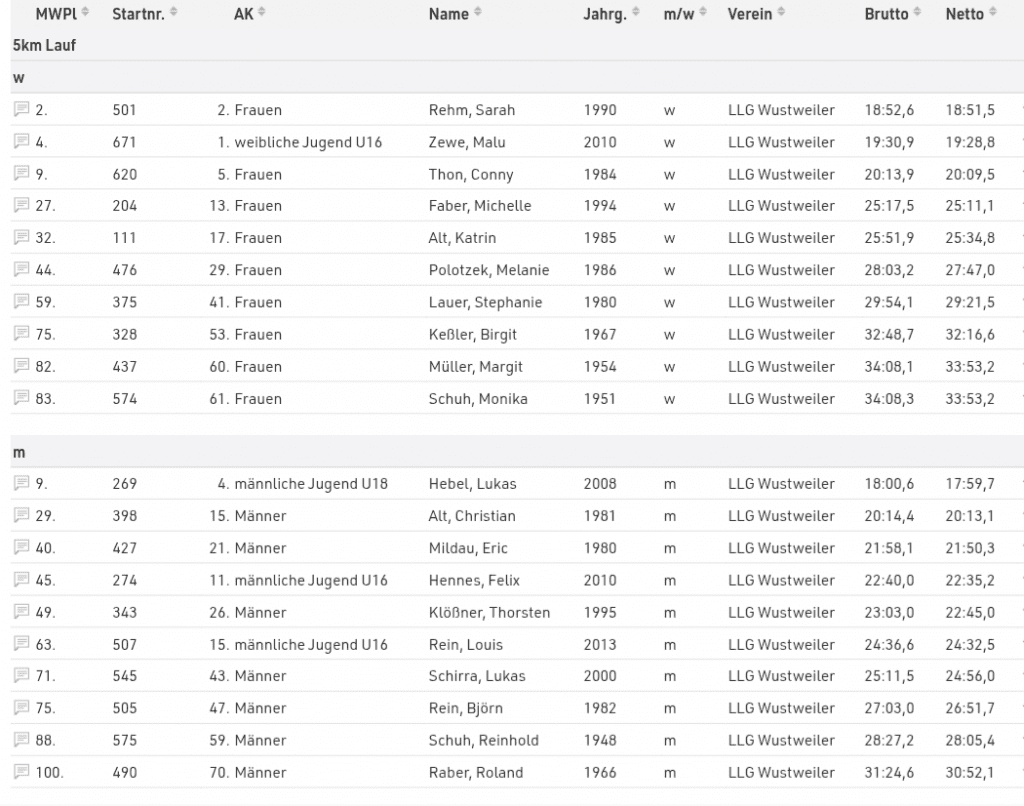This screenshot has width=1024, height=806.
Task: Open the comment icon for Schuh, Monika
Action: 21,398
